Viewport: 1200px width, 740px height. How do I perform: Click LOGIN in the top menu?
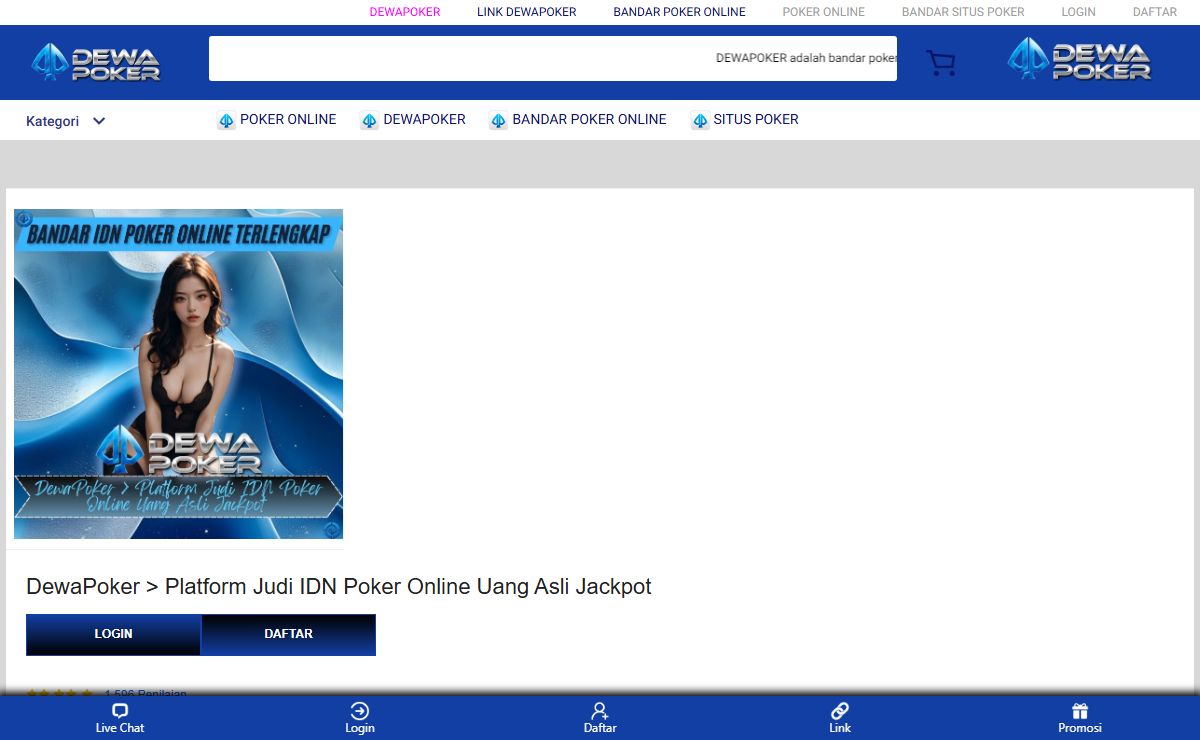(1079, 12)
